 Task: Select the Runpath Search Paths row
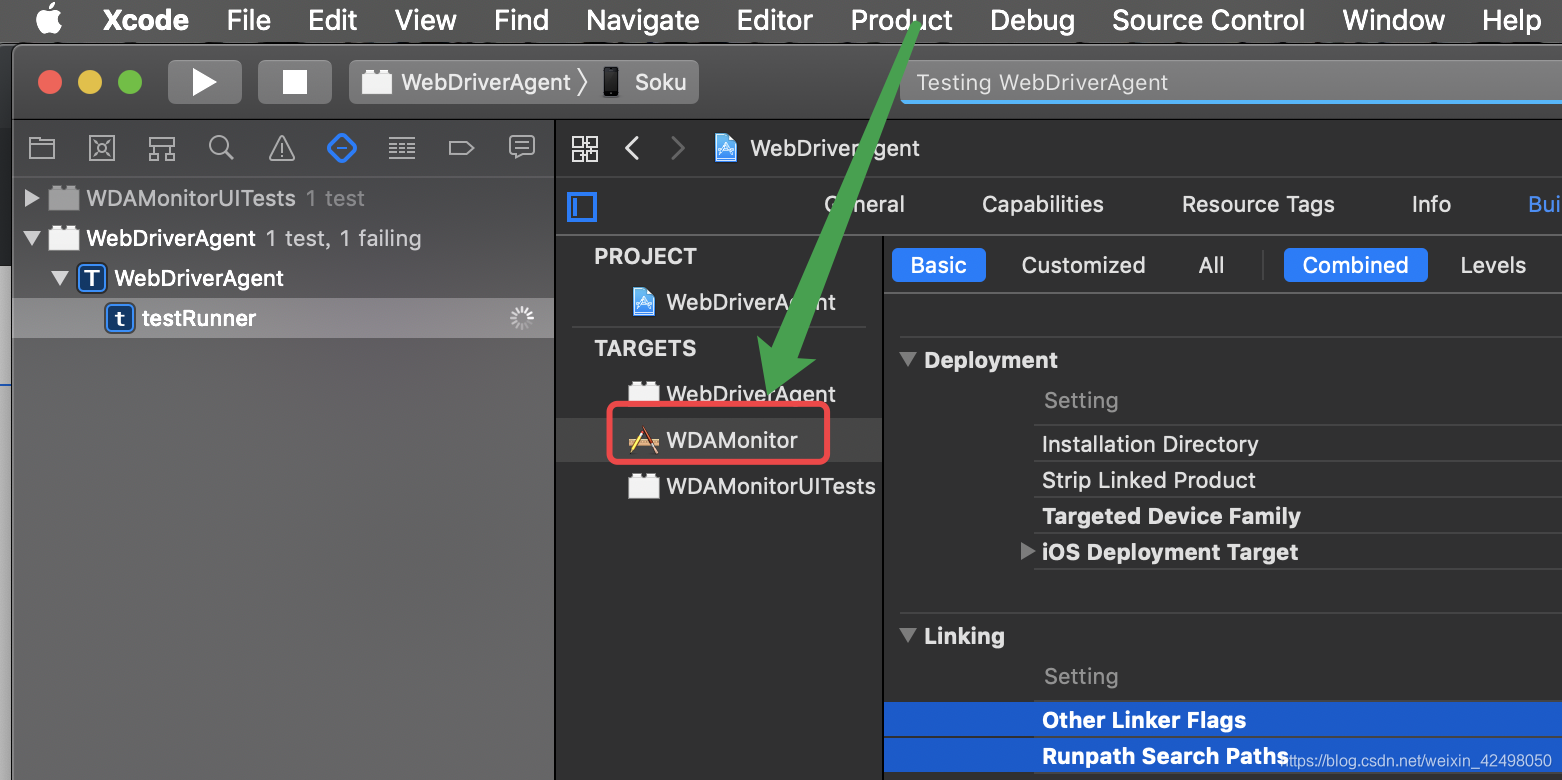click(x=1223, y=756)
